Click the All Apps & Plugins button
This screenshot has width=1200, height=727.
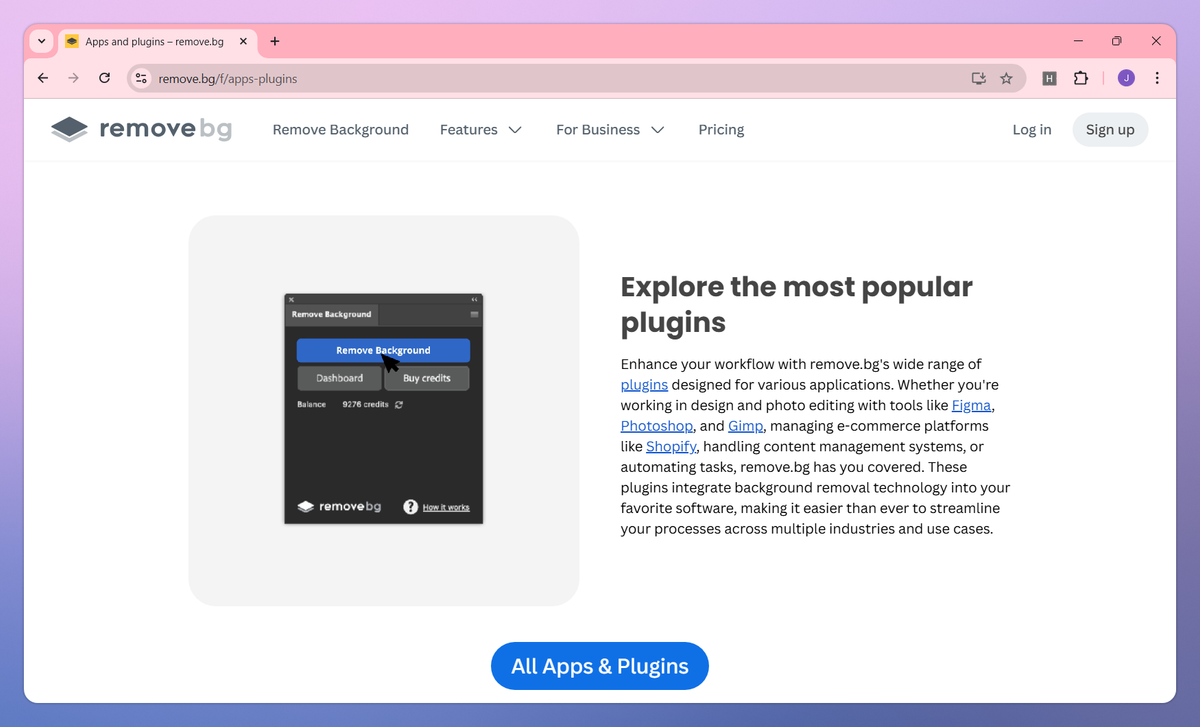(600, 666)
